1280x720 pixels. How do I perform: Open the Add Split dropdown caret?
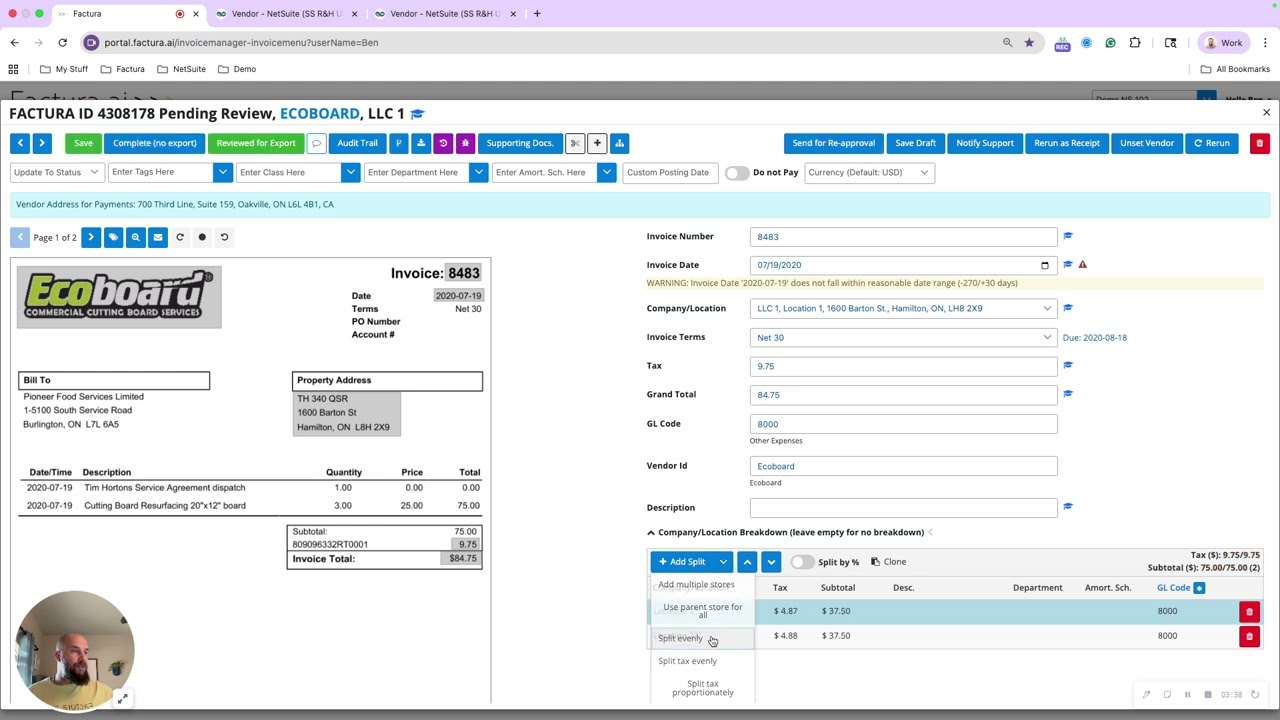[723, 562]
